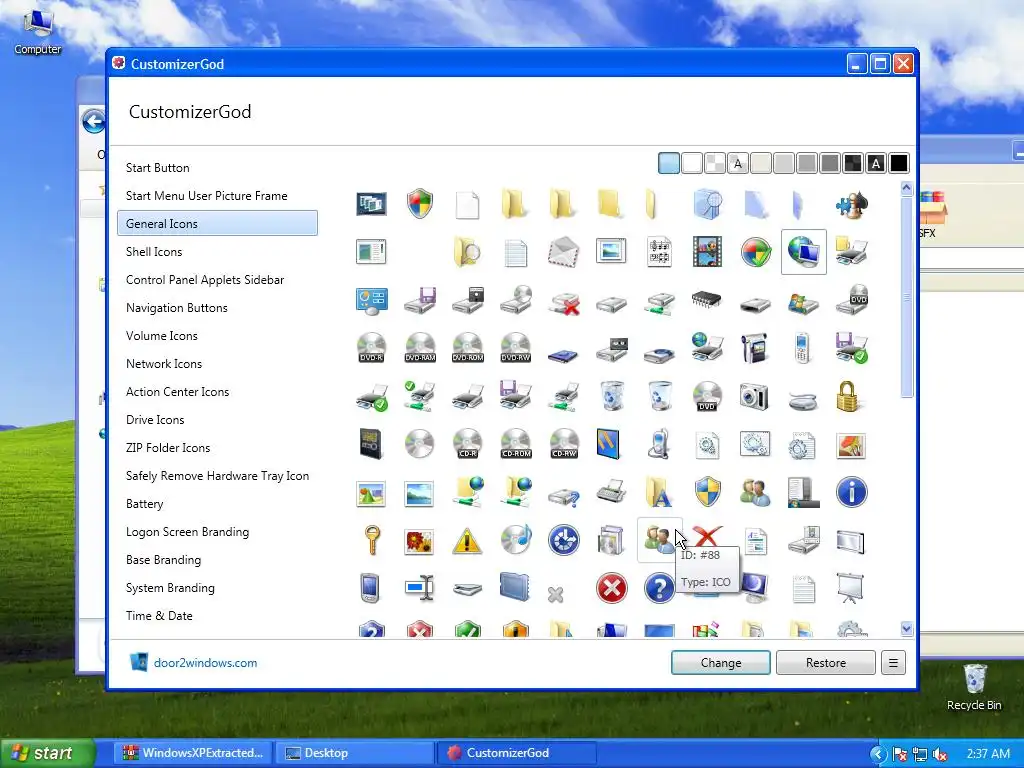Image resolution: width=1024 pixels, height=768 pixels.
Task: Click the icon list scroll down arrow
Action: pyautogui.click(x=906, y=628)
